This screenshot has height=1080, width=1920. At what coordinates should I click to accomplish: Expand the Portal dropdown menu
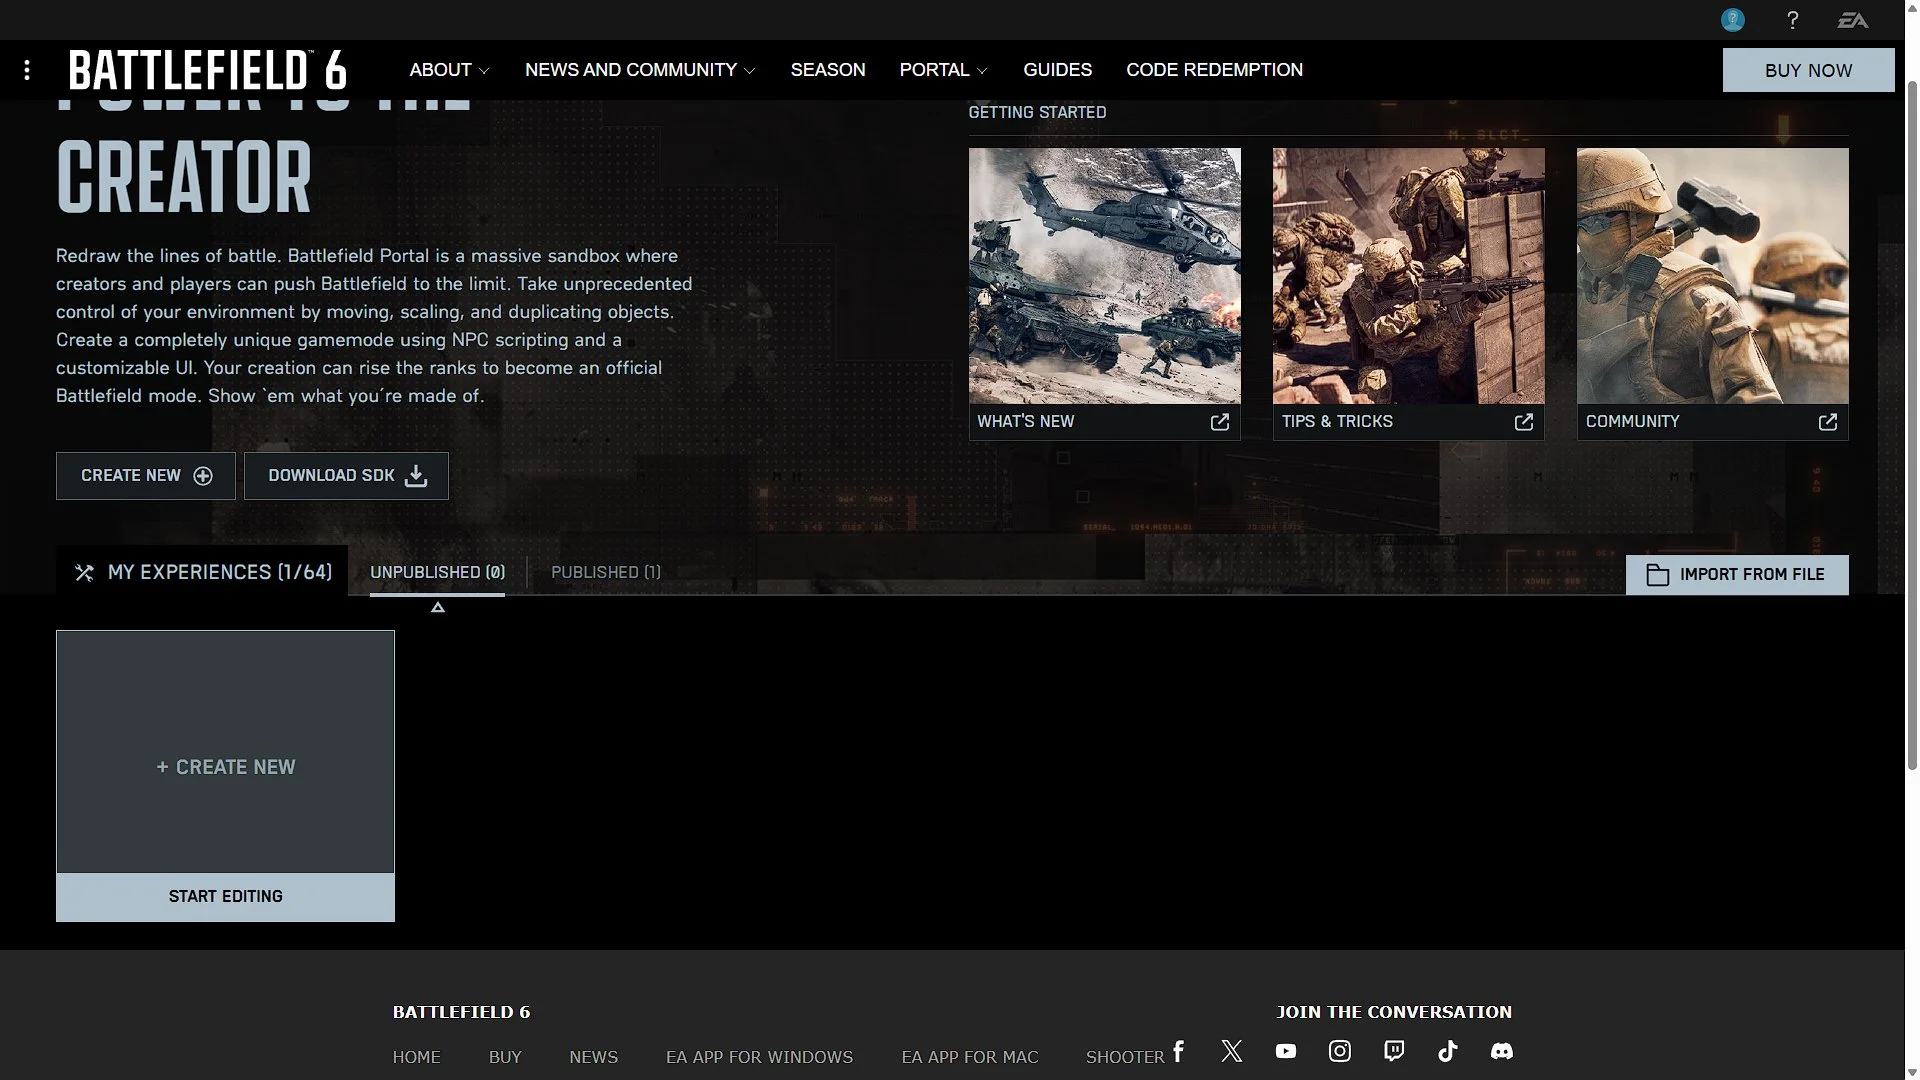click(x=943, y=70)
